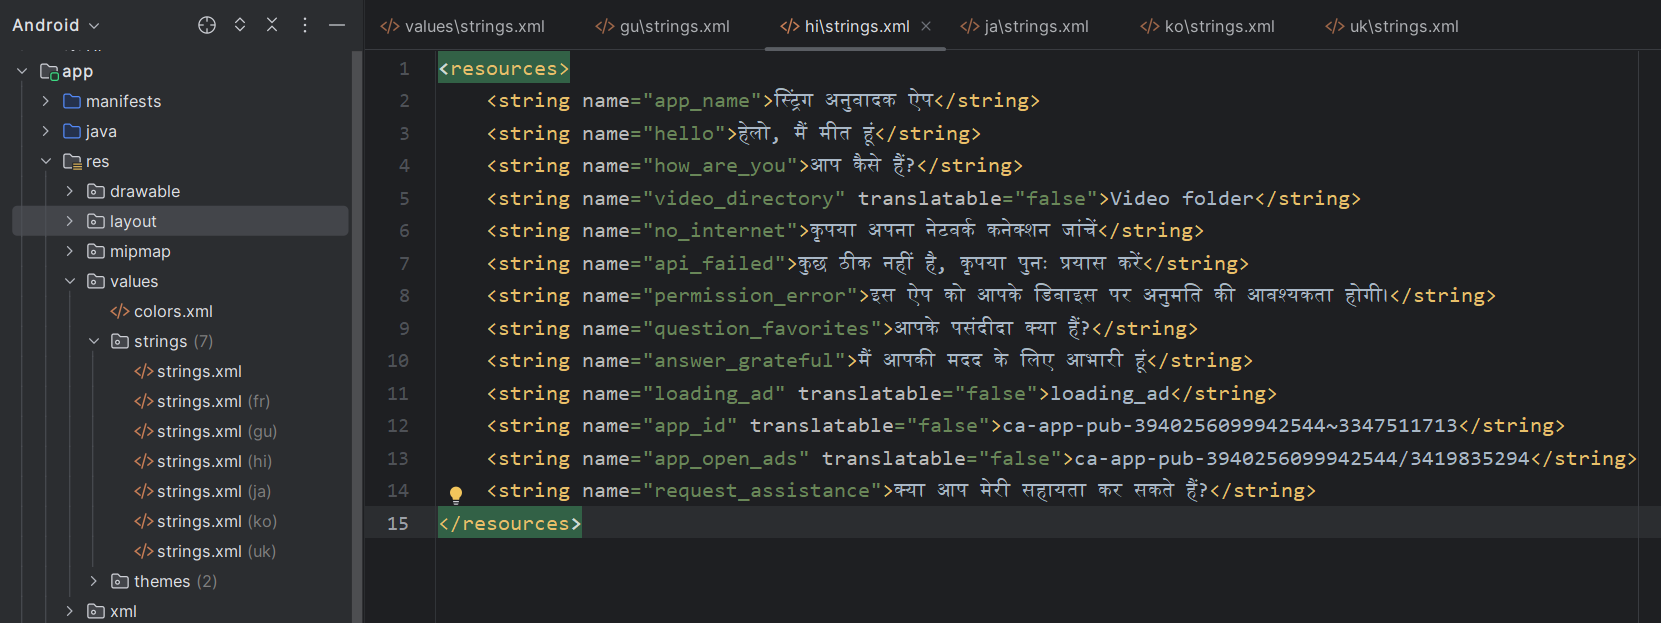Expand the layout folder

[70, 221]
